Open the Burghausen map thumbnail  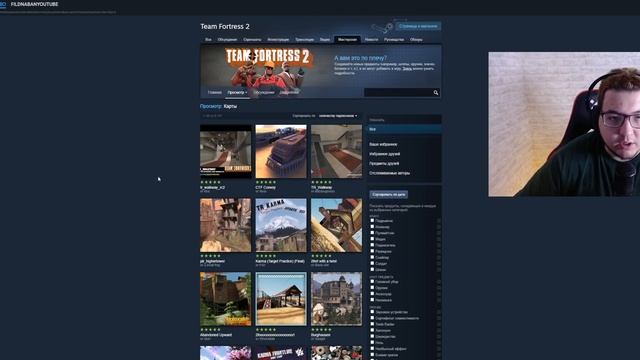click(336, 299)
